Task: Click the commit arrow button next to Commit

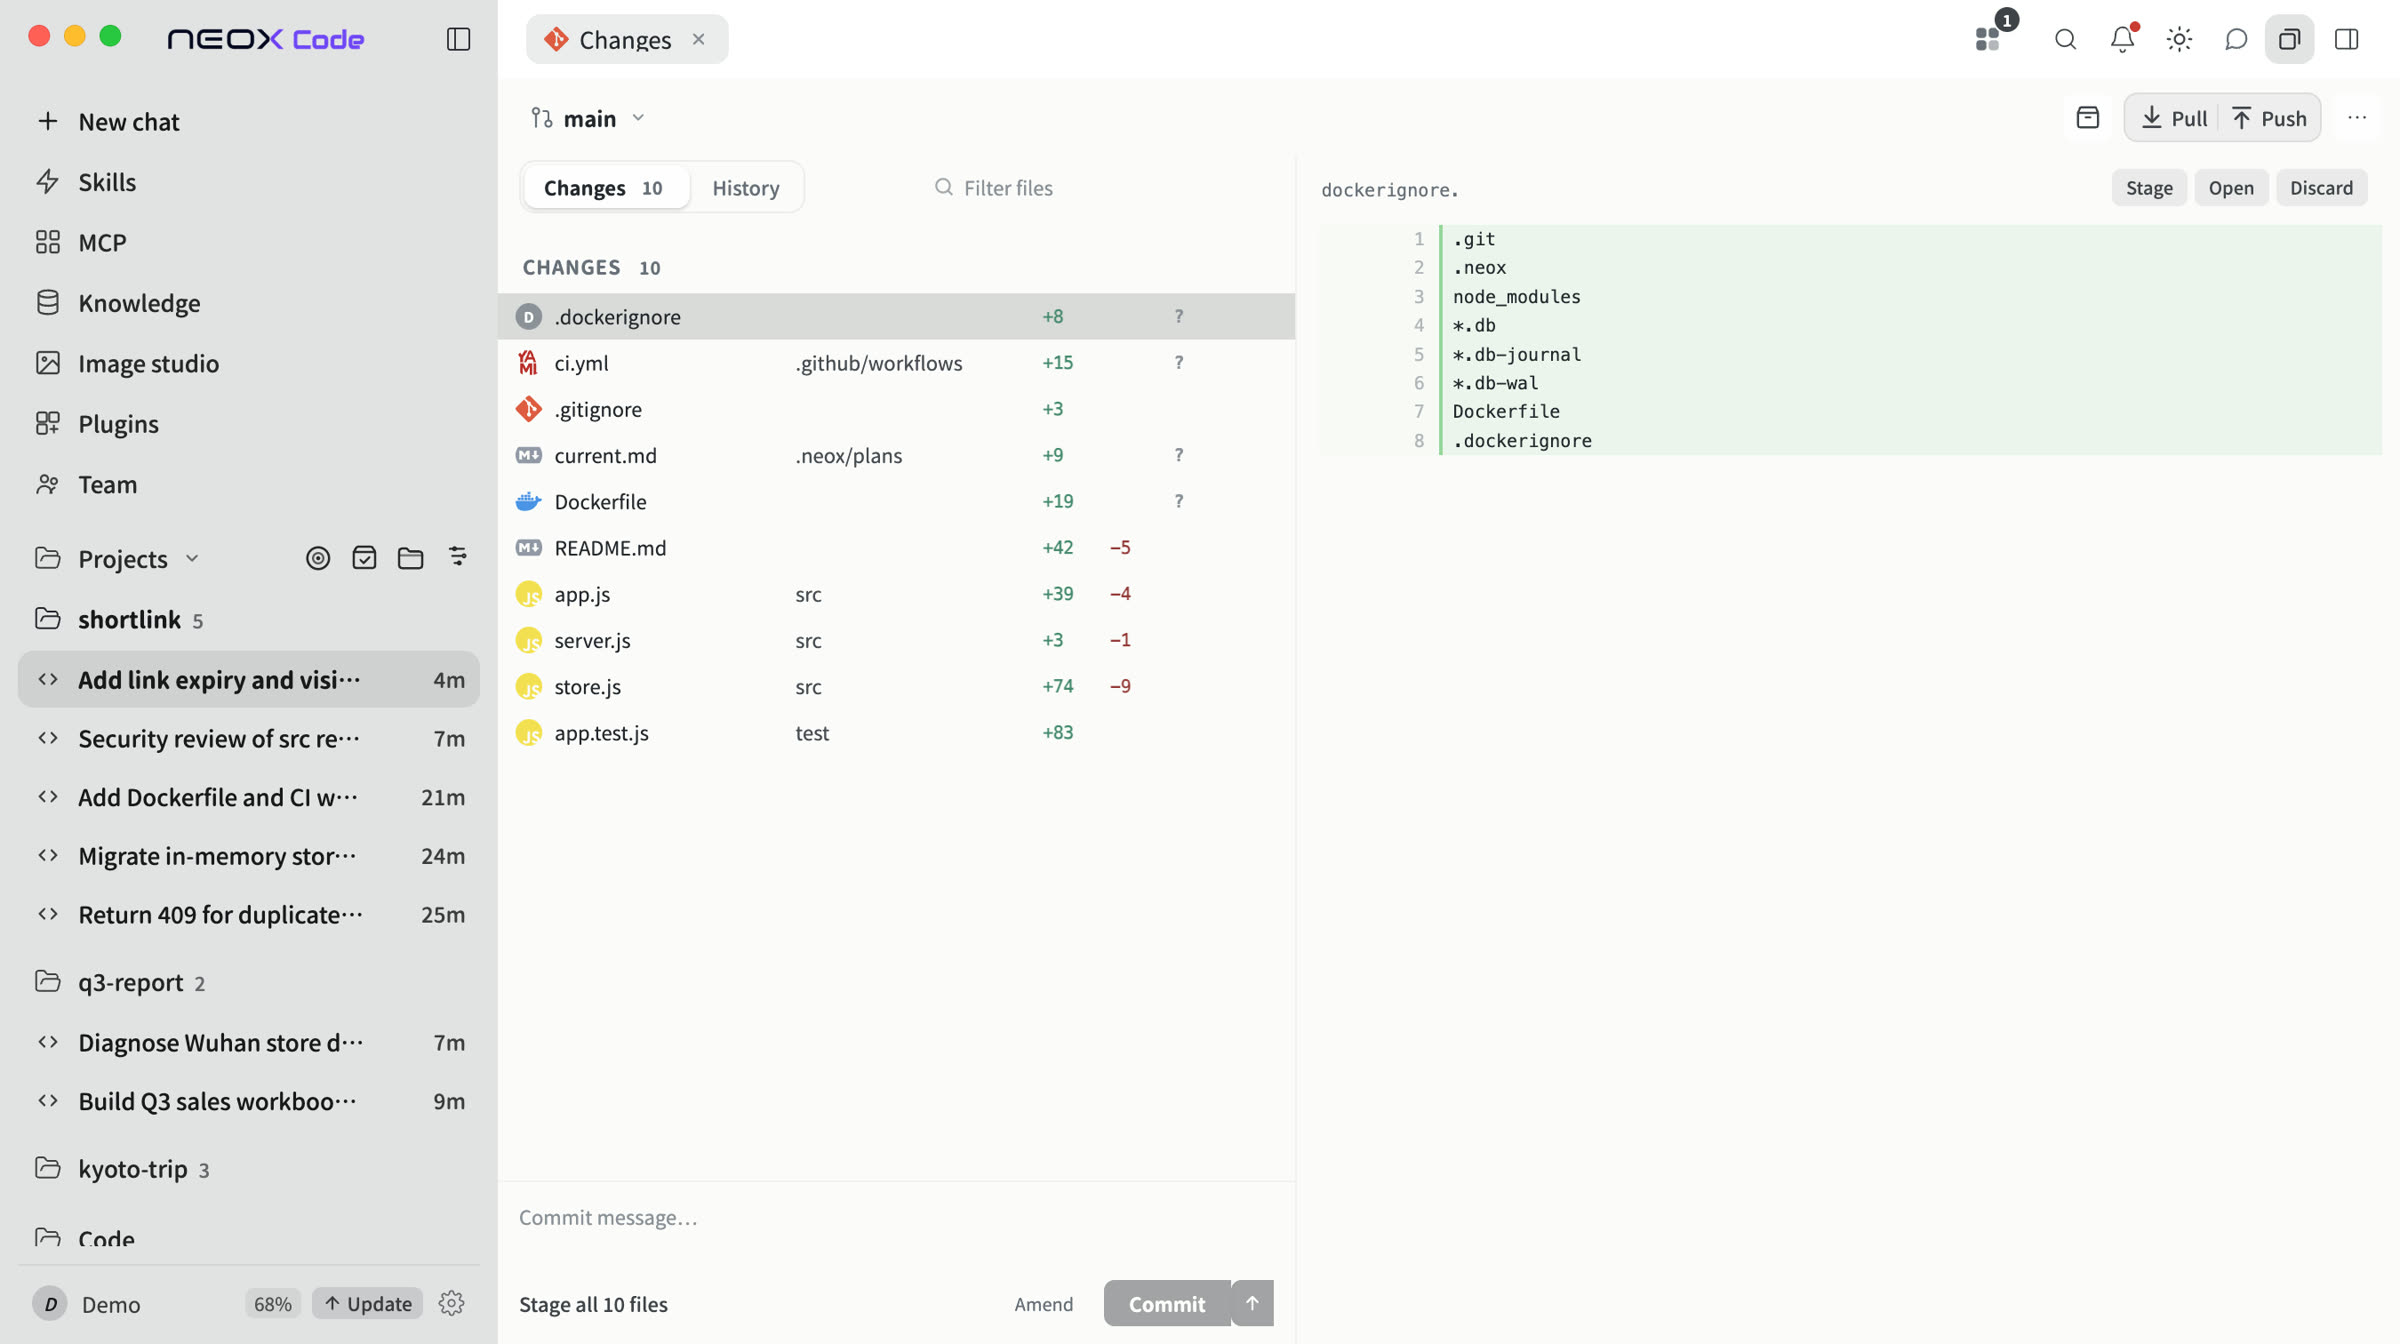Action: coord(1252,1303)
